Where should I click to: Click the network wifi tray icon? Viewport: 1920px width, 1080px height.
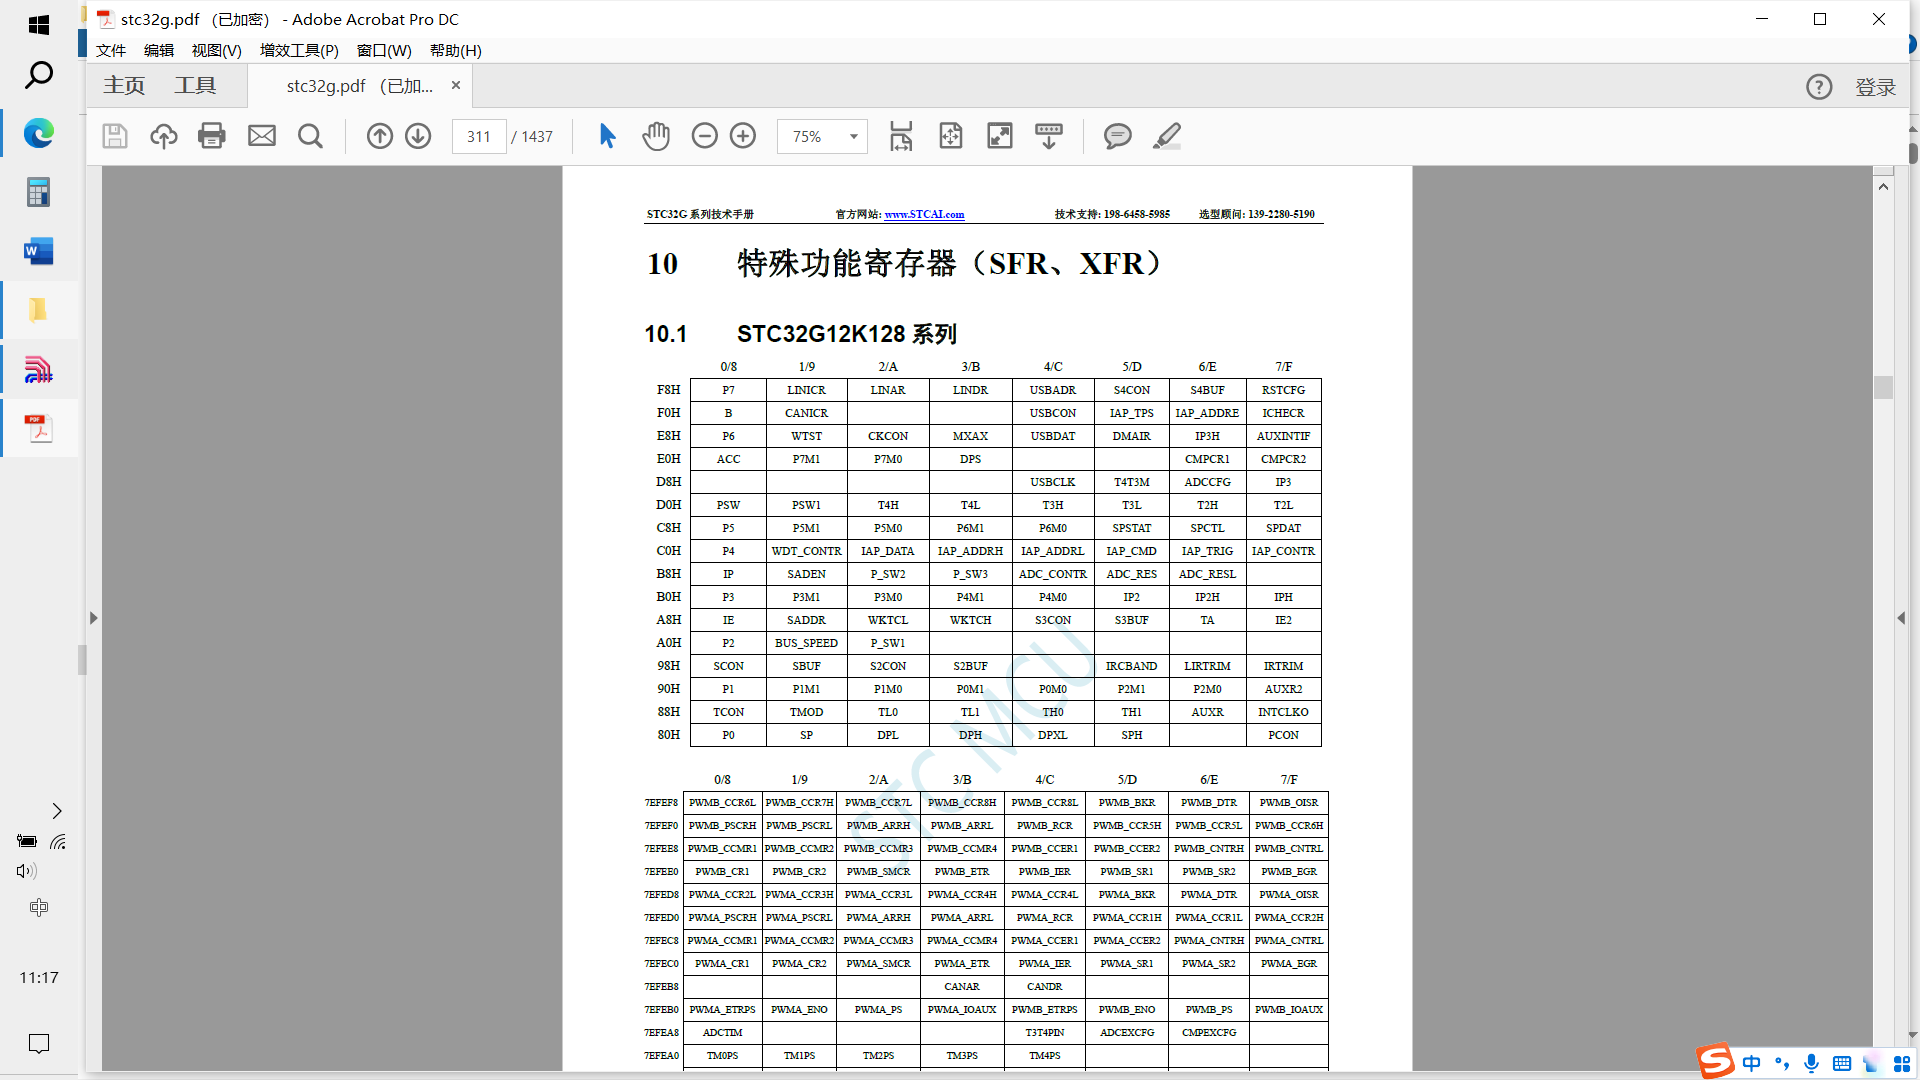[x=58, y=842]
